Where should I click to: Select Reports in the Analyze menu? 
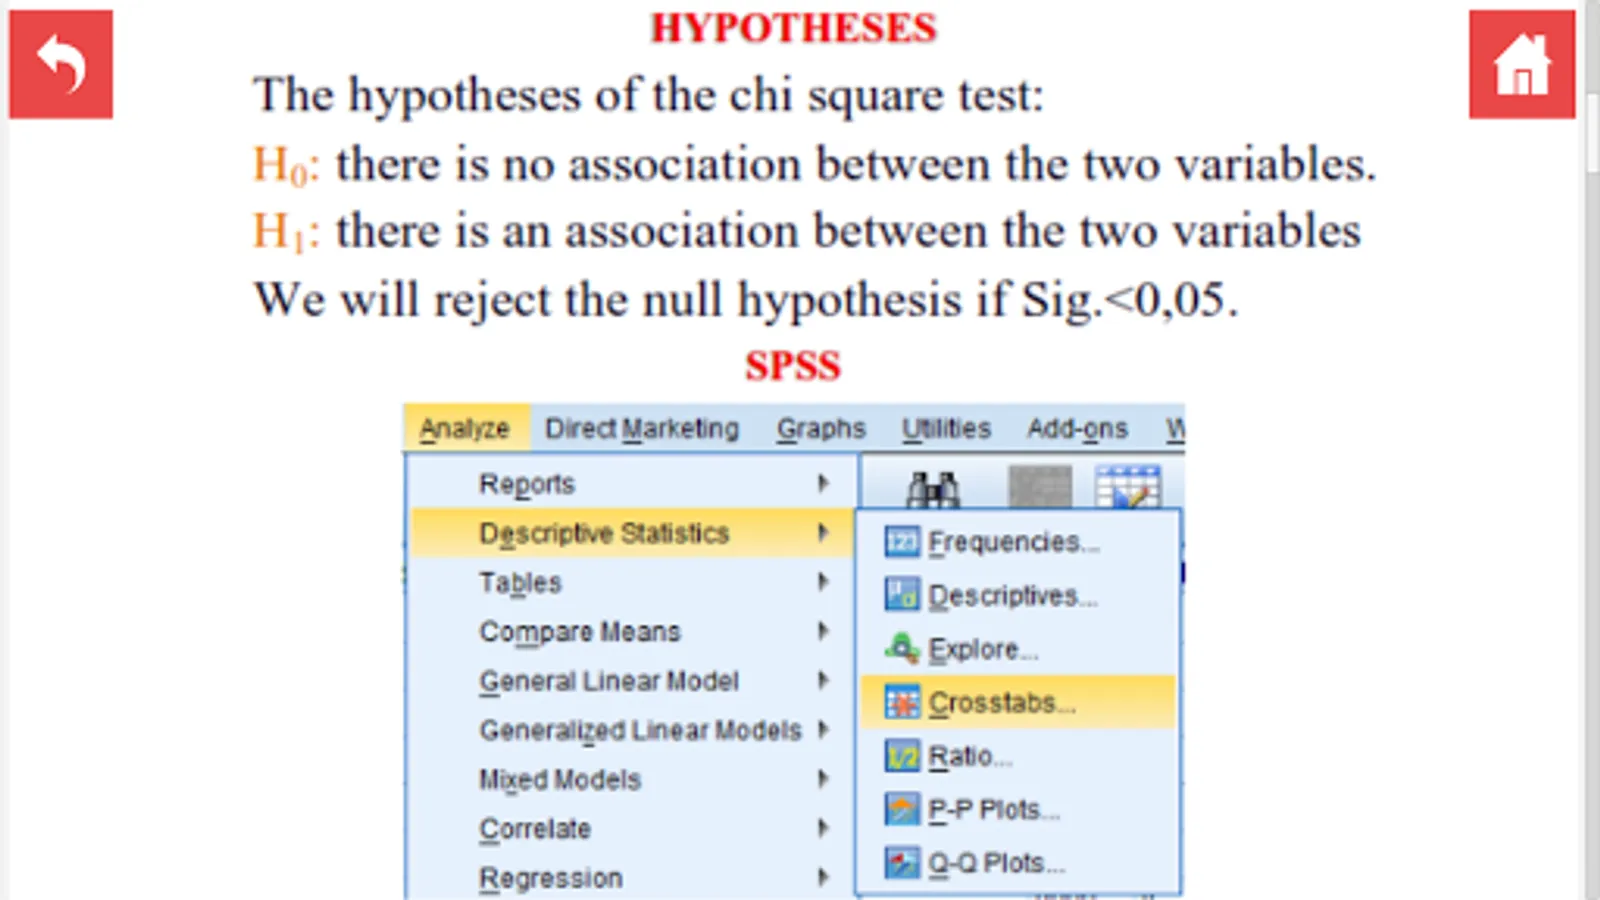(632, 484)
